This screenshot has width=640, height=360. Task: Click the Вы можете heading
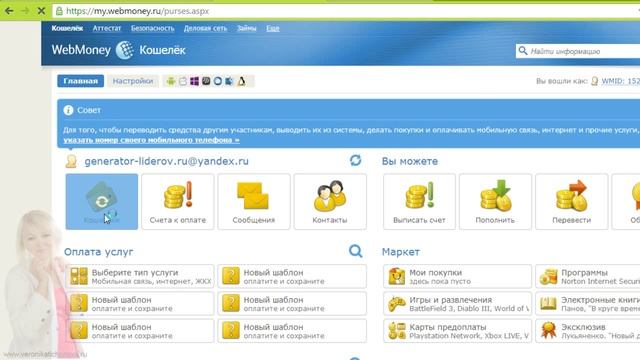click(410, 161)
